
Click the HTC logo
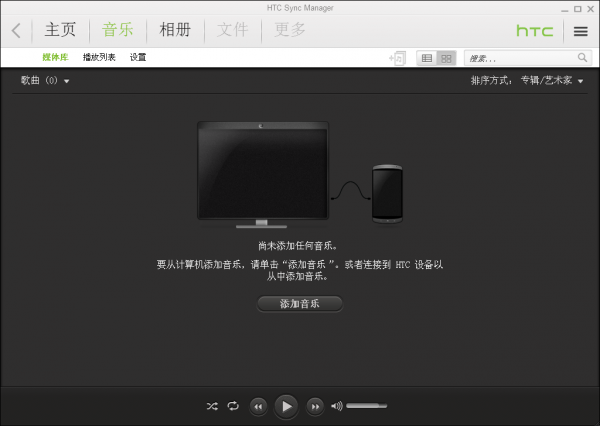[535, 31]
